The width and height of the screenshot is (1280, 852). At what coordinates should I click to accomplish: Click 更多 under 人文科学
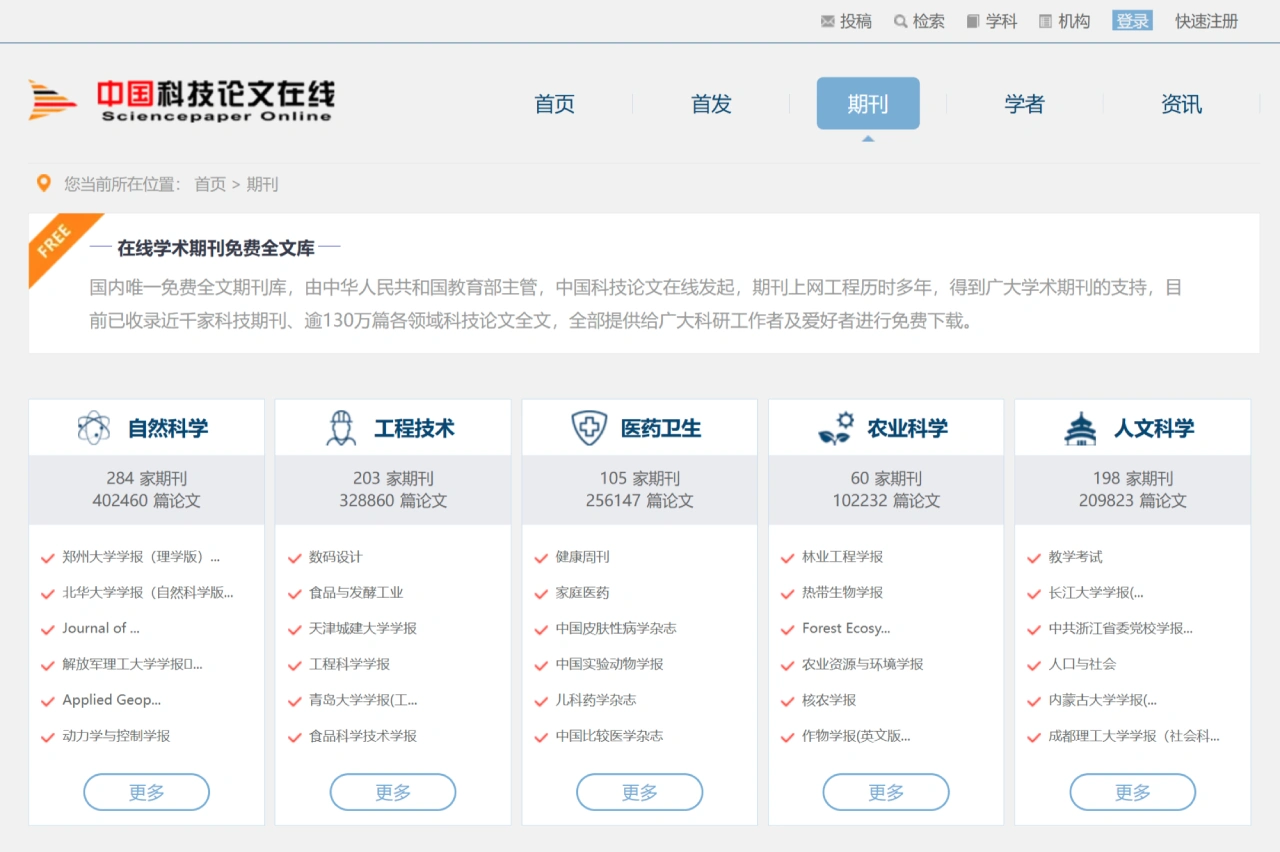click(1133, 792)
